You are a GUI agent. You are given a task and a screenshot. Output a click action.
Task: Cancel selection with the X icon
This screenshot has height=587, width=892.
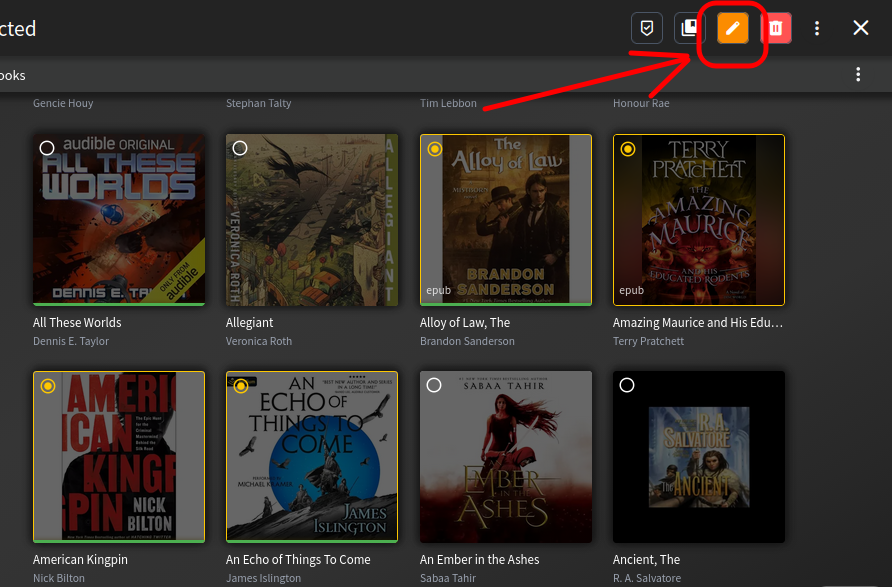[861, 27]
